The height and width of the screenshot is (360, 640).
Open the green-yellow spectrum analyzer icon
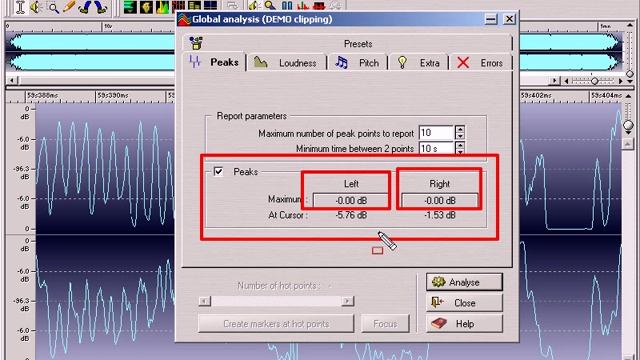(162, 7)
